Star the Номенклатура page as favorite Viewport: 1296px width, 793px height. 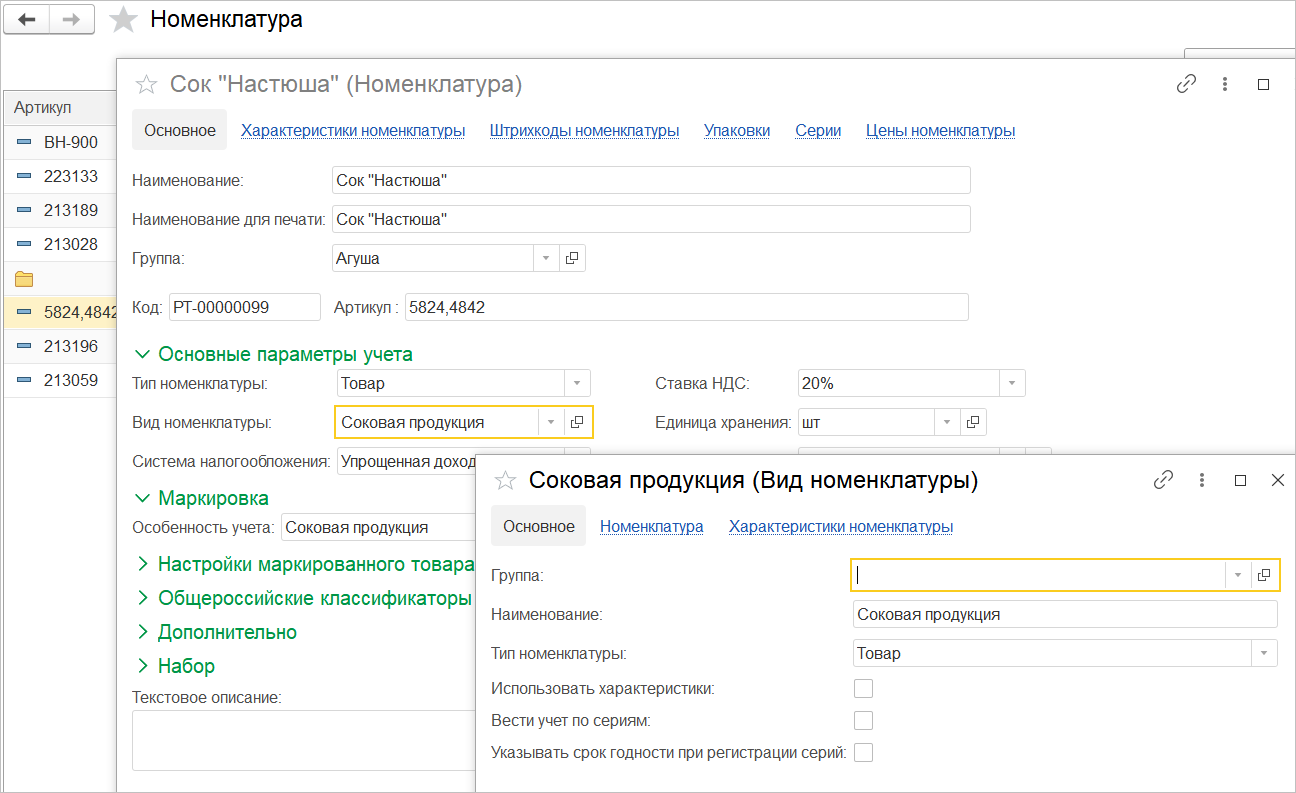123,20
